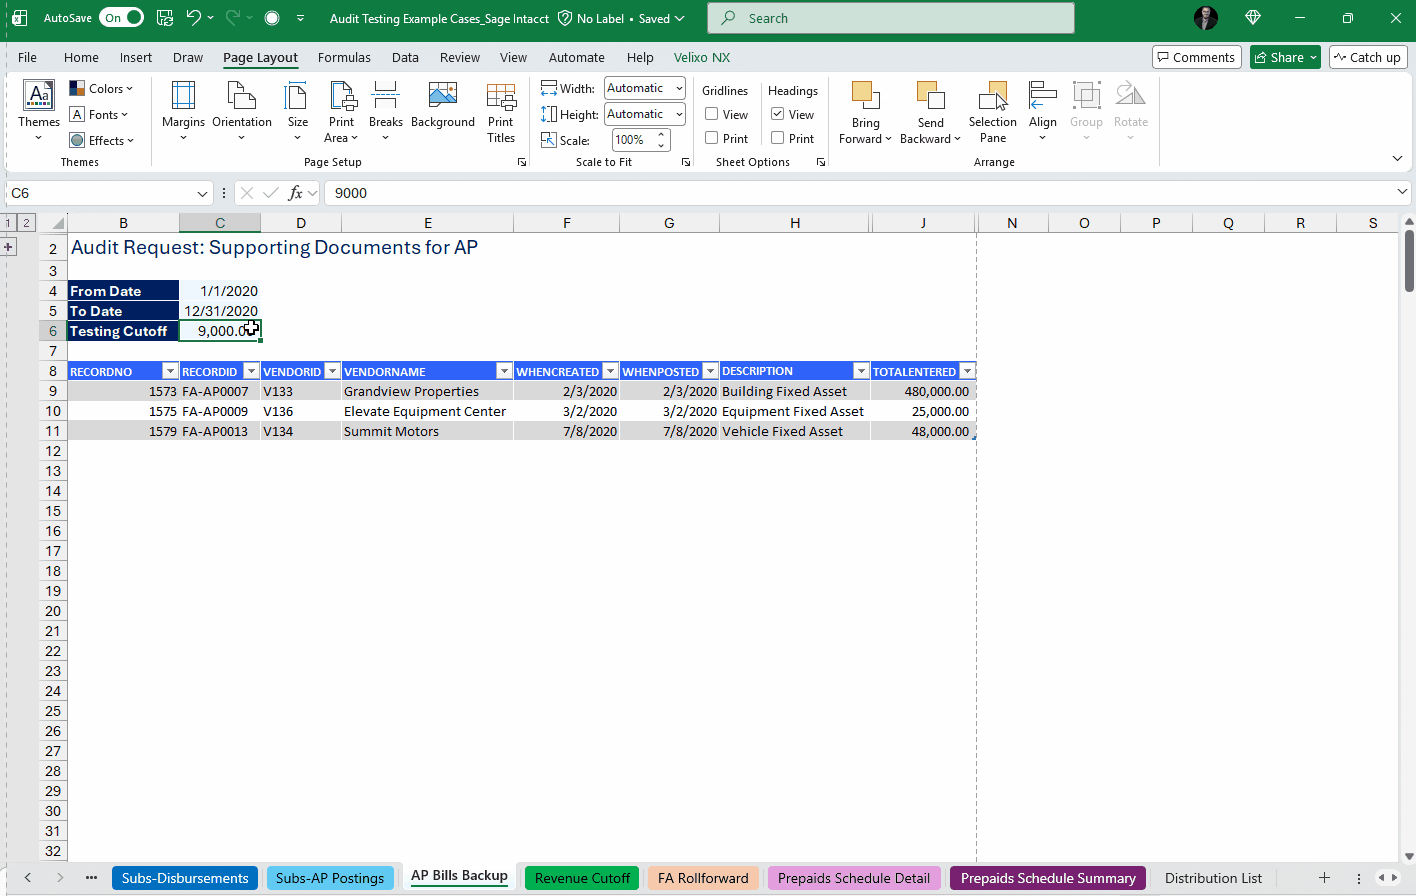Open the VENDORNAME column filter
The height and width of the screenshot is (896, 1416).
[x=505, y=370]
